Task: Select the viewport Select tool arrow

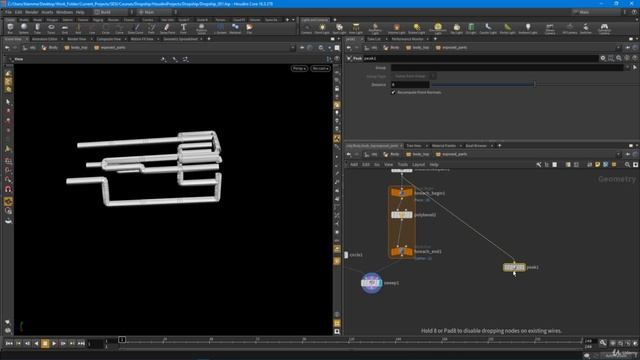Action: click(x=8, y=102)
